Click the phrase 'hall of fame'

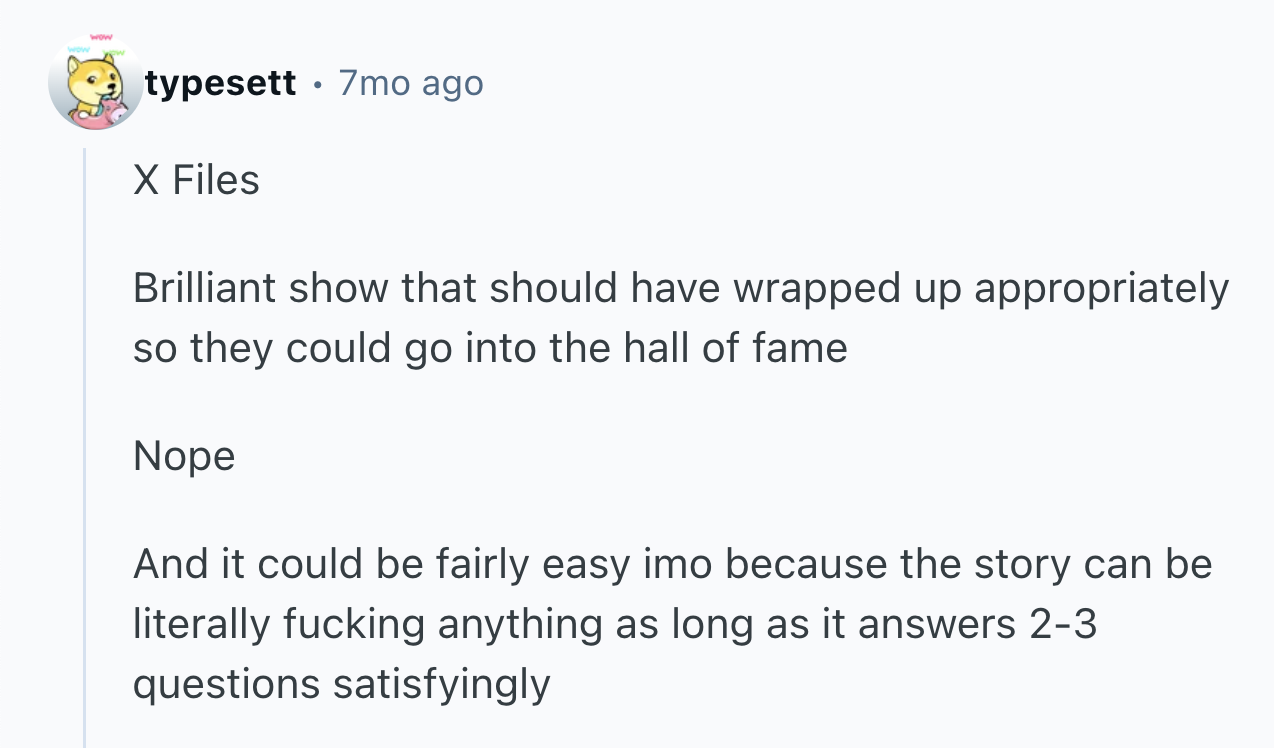pos(736,348)
